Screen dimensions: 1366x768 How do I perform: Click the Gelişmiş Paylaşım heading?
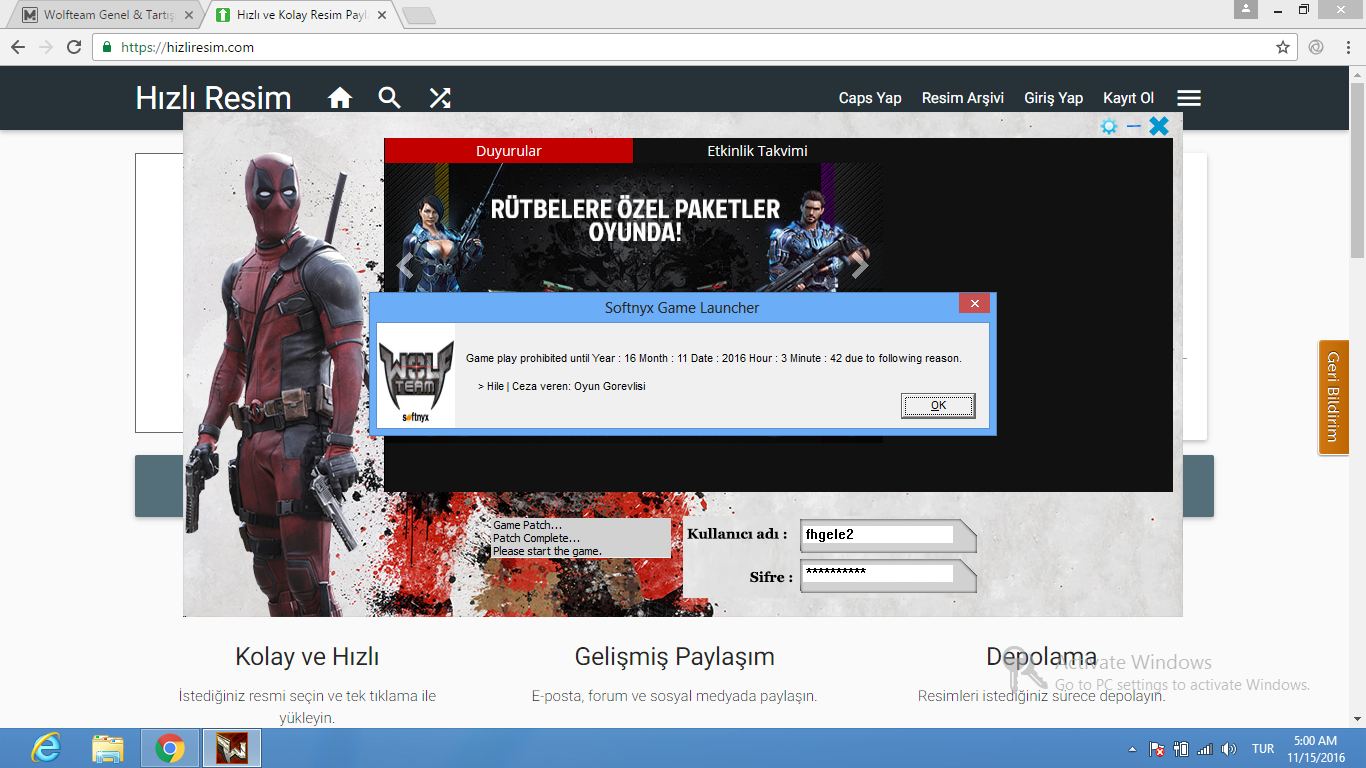coord(675,657)
